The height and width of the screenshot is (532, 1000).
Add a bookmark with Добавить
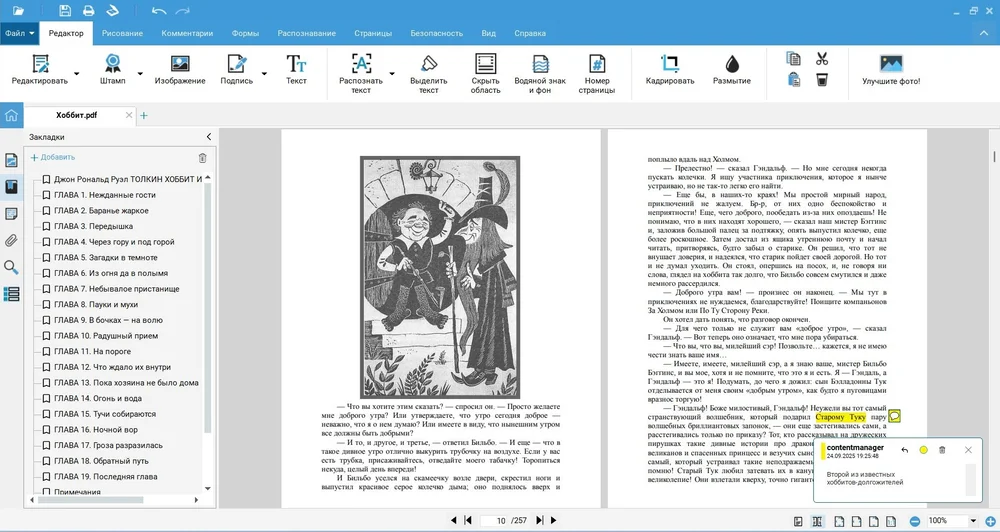[x=53, y=157]
